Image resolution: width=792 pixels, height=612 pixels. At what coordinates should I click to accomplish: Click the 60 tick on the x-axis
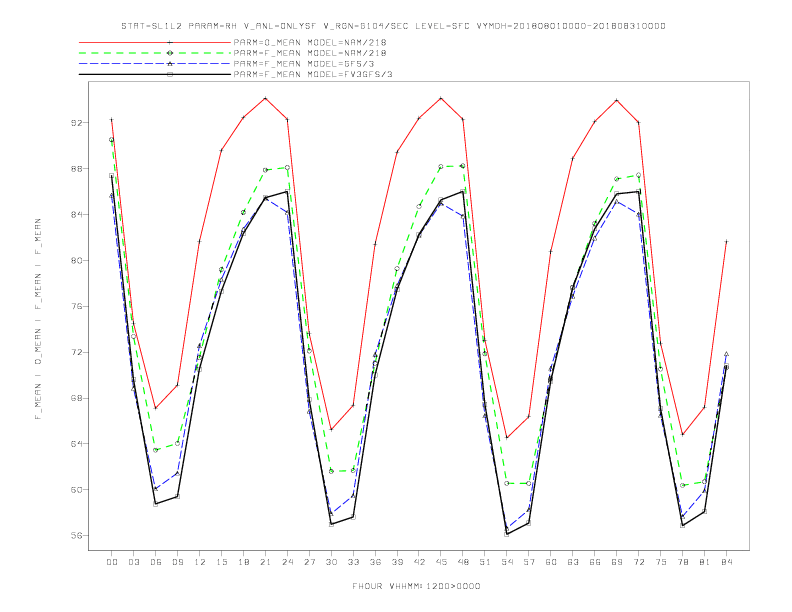(551, 562)
